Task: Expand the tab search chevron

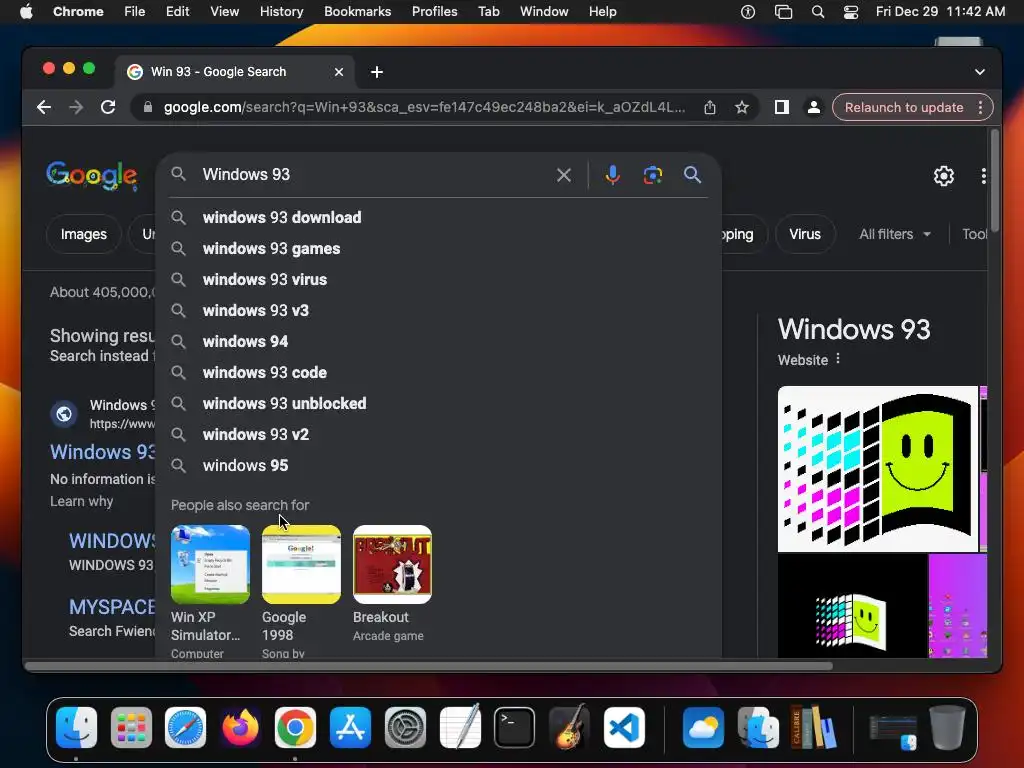Action: click(x=980, y=72)
